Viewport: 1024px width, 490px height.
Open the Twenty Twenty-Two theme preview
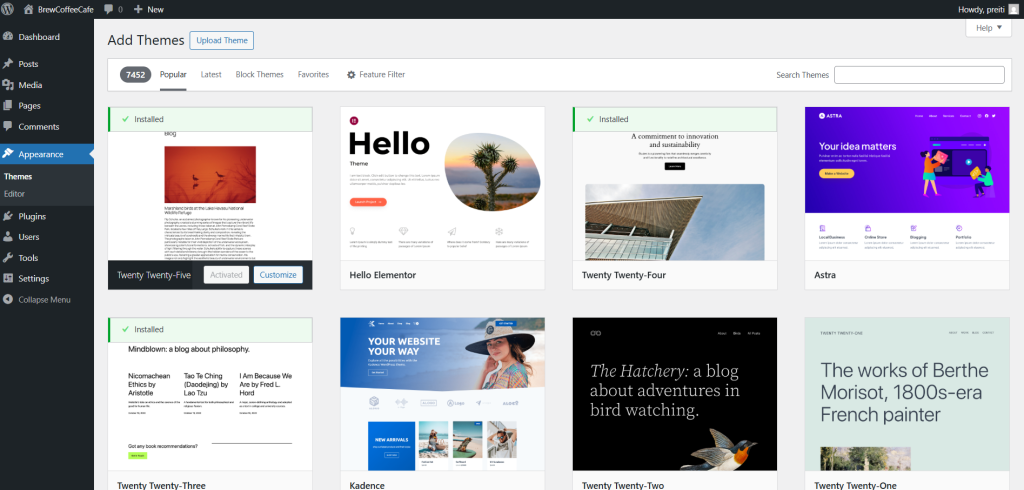(675, 394)
